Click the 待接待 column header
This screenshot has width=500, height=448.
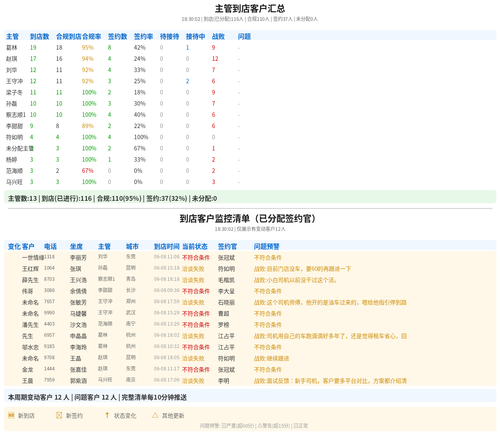[169, 36]
